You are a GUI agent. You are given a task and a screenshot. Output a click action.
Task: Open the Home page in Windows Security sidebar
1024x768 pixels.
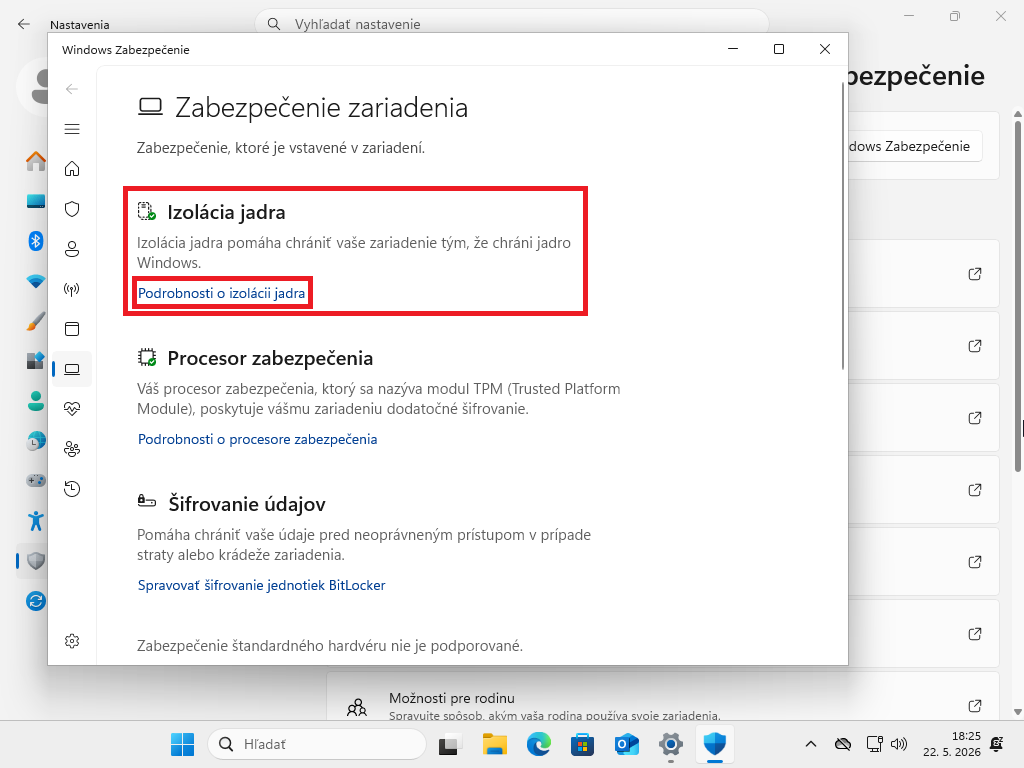coord(72,169)
